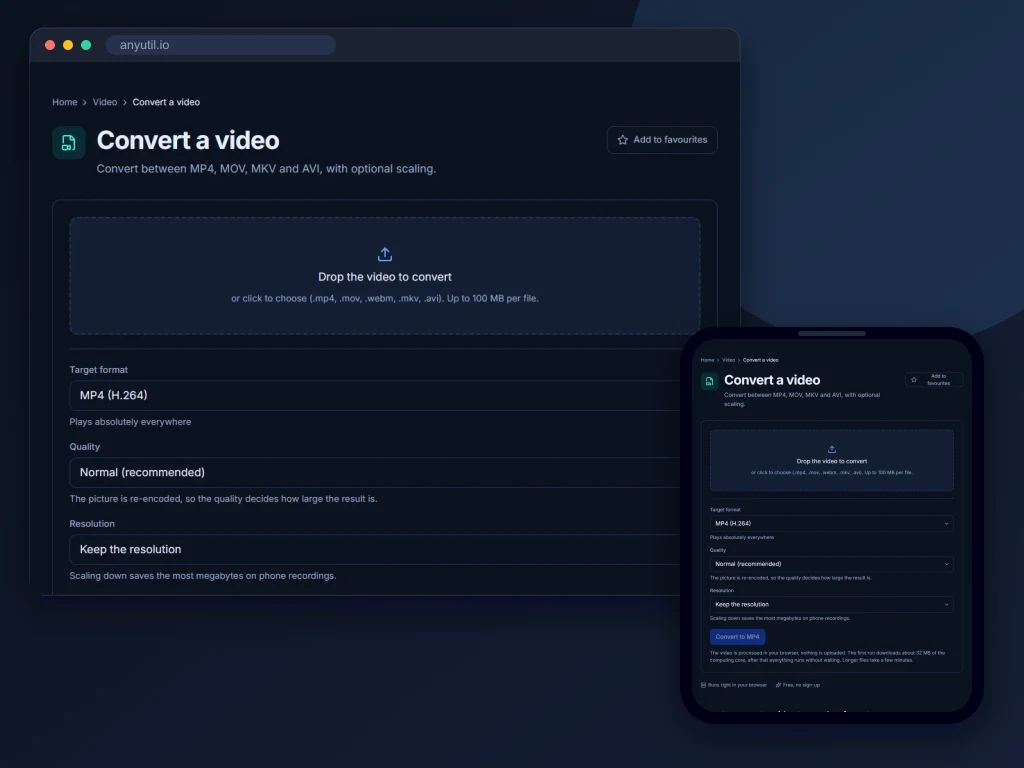The width and height of the screenshot is (1024, 768).
Task: Click desktop subtitle 'Convert between MP4, MOV, MKV and AVI'
Action: coord(266,168)
